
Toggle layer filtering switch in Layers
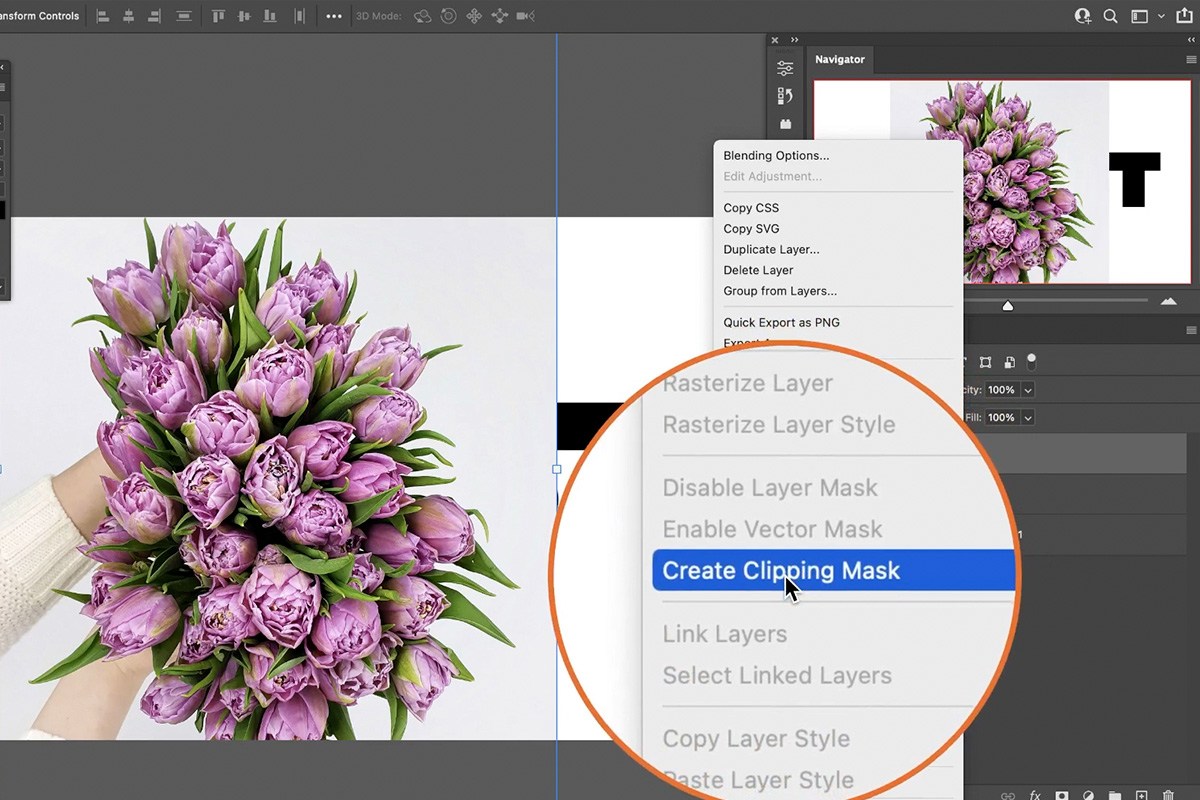click(x=1032, y=361)
